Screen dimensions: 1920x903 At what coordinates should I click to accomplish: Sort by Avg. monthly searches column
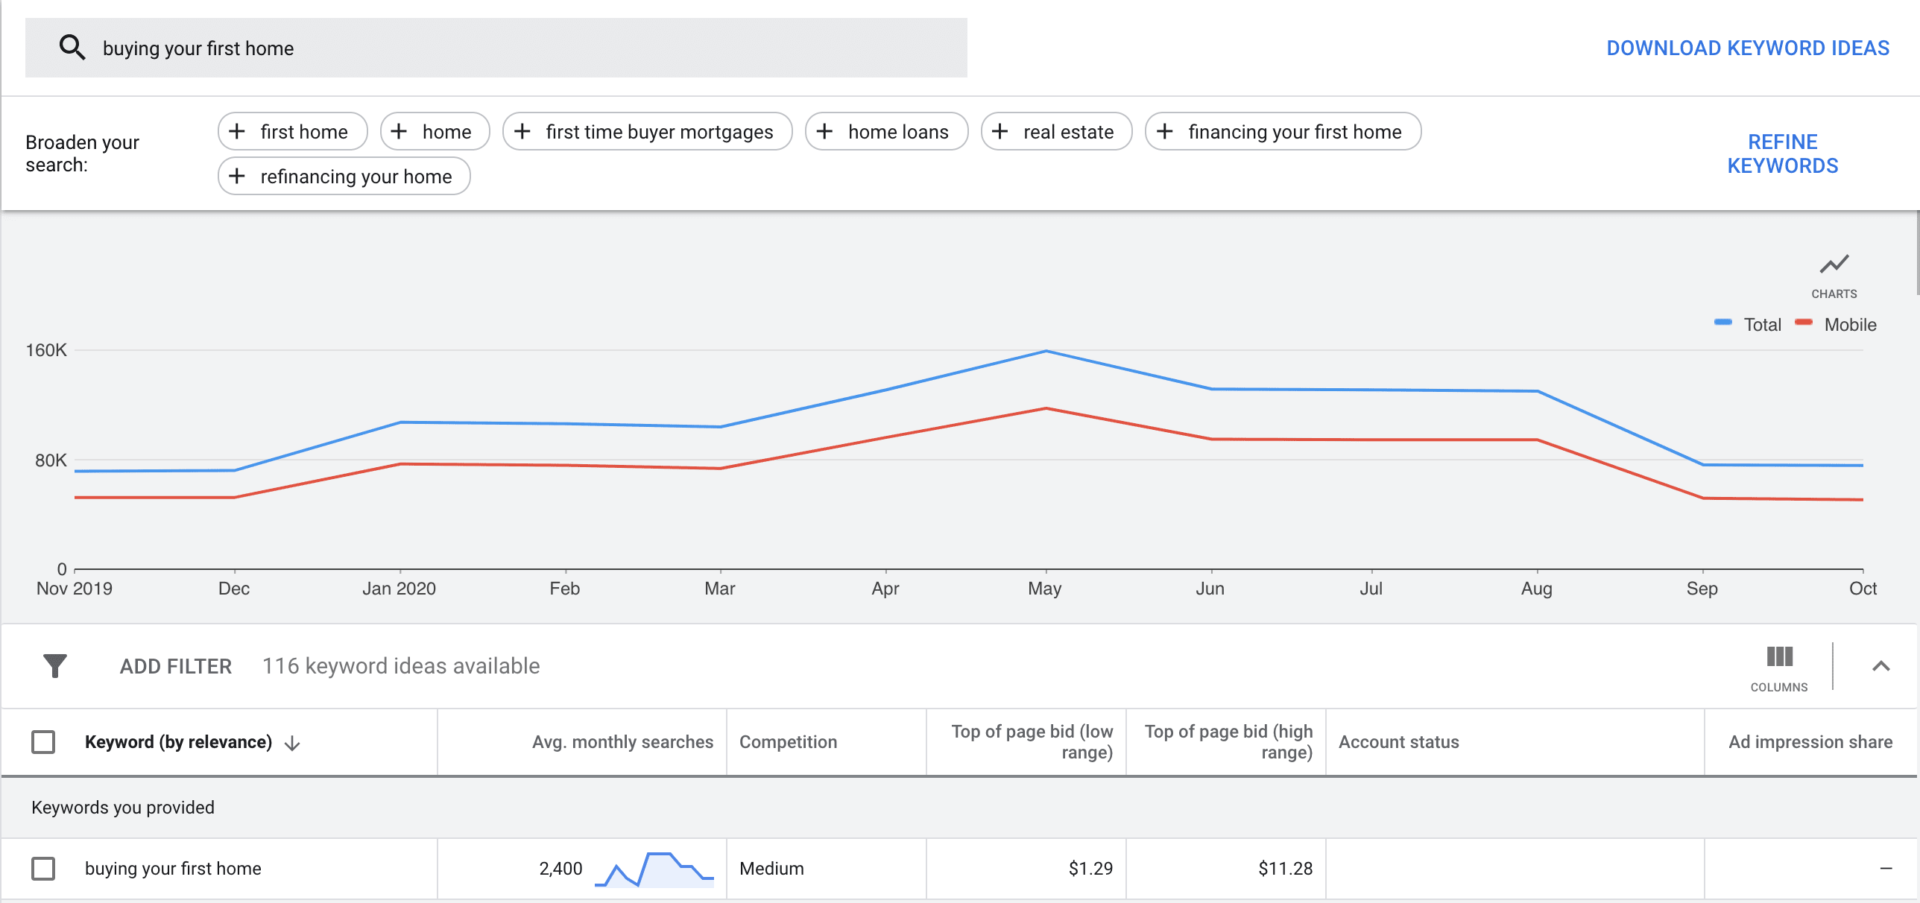tap(622, 742)
